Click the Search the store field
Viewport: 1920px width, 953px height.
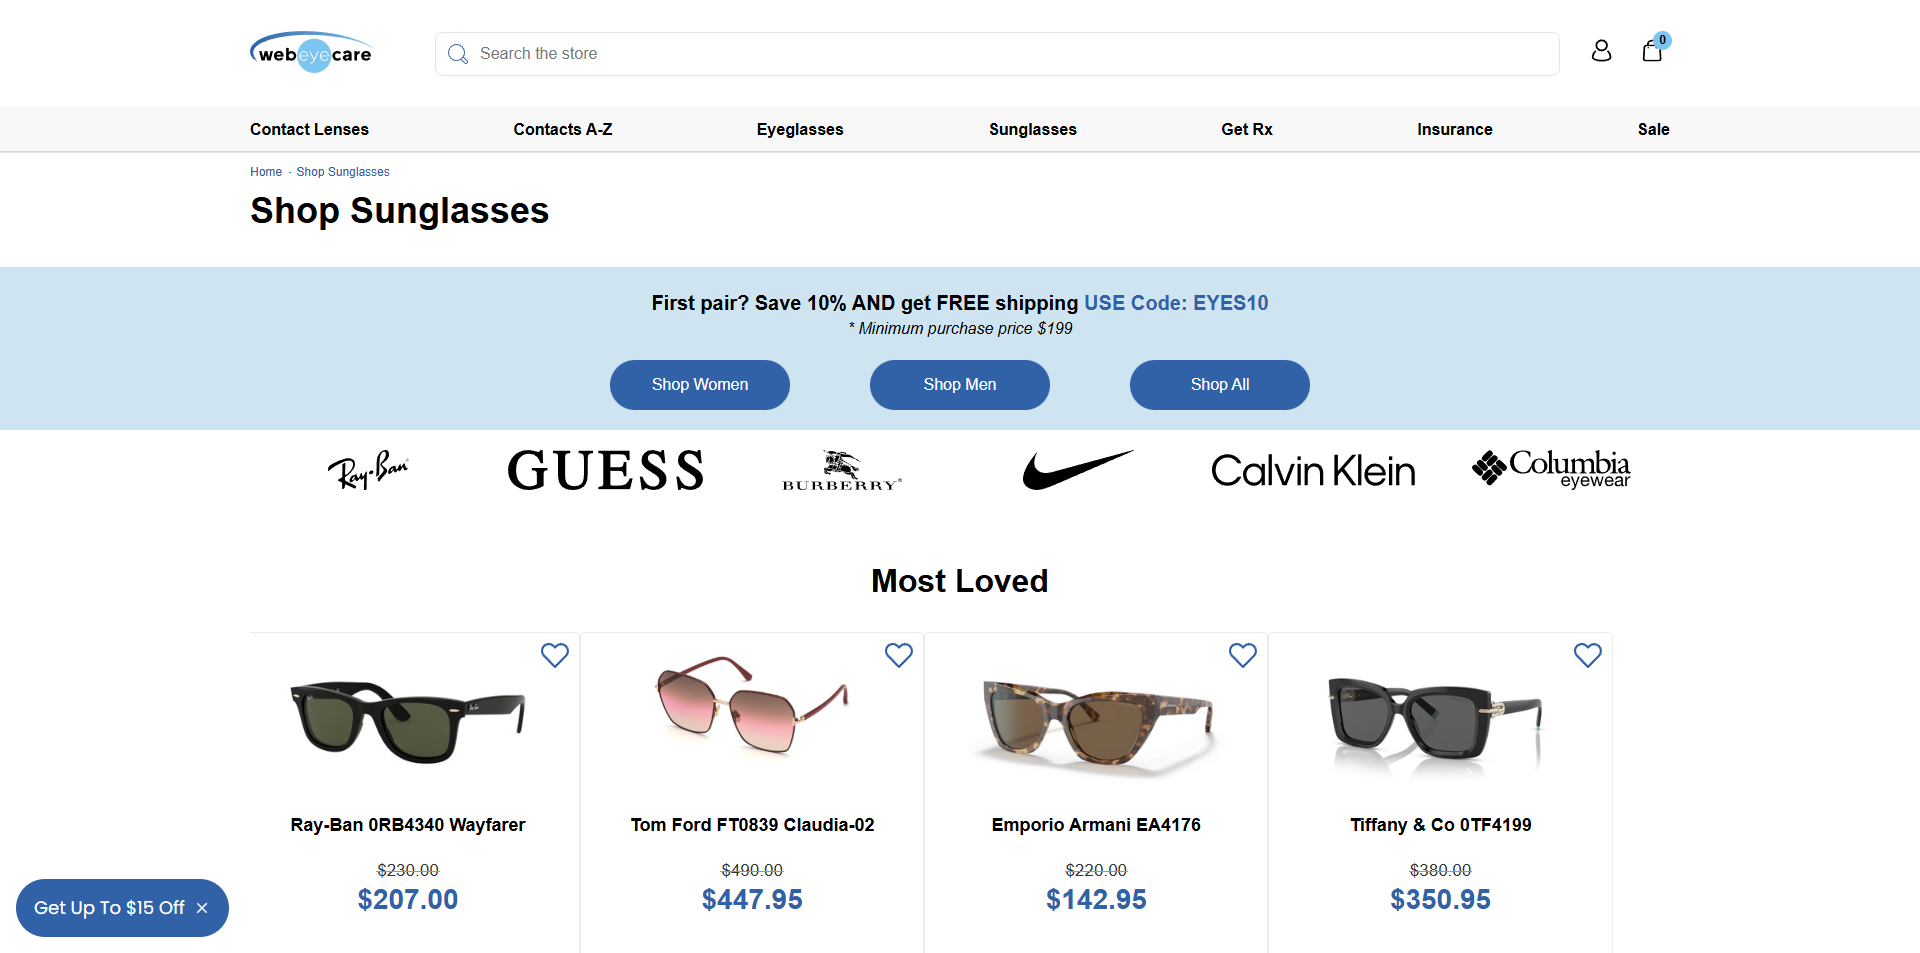click(x=1000, y=54)
